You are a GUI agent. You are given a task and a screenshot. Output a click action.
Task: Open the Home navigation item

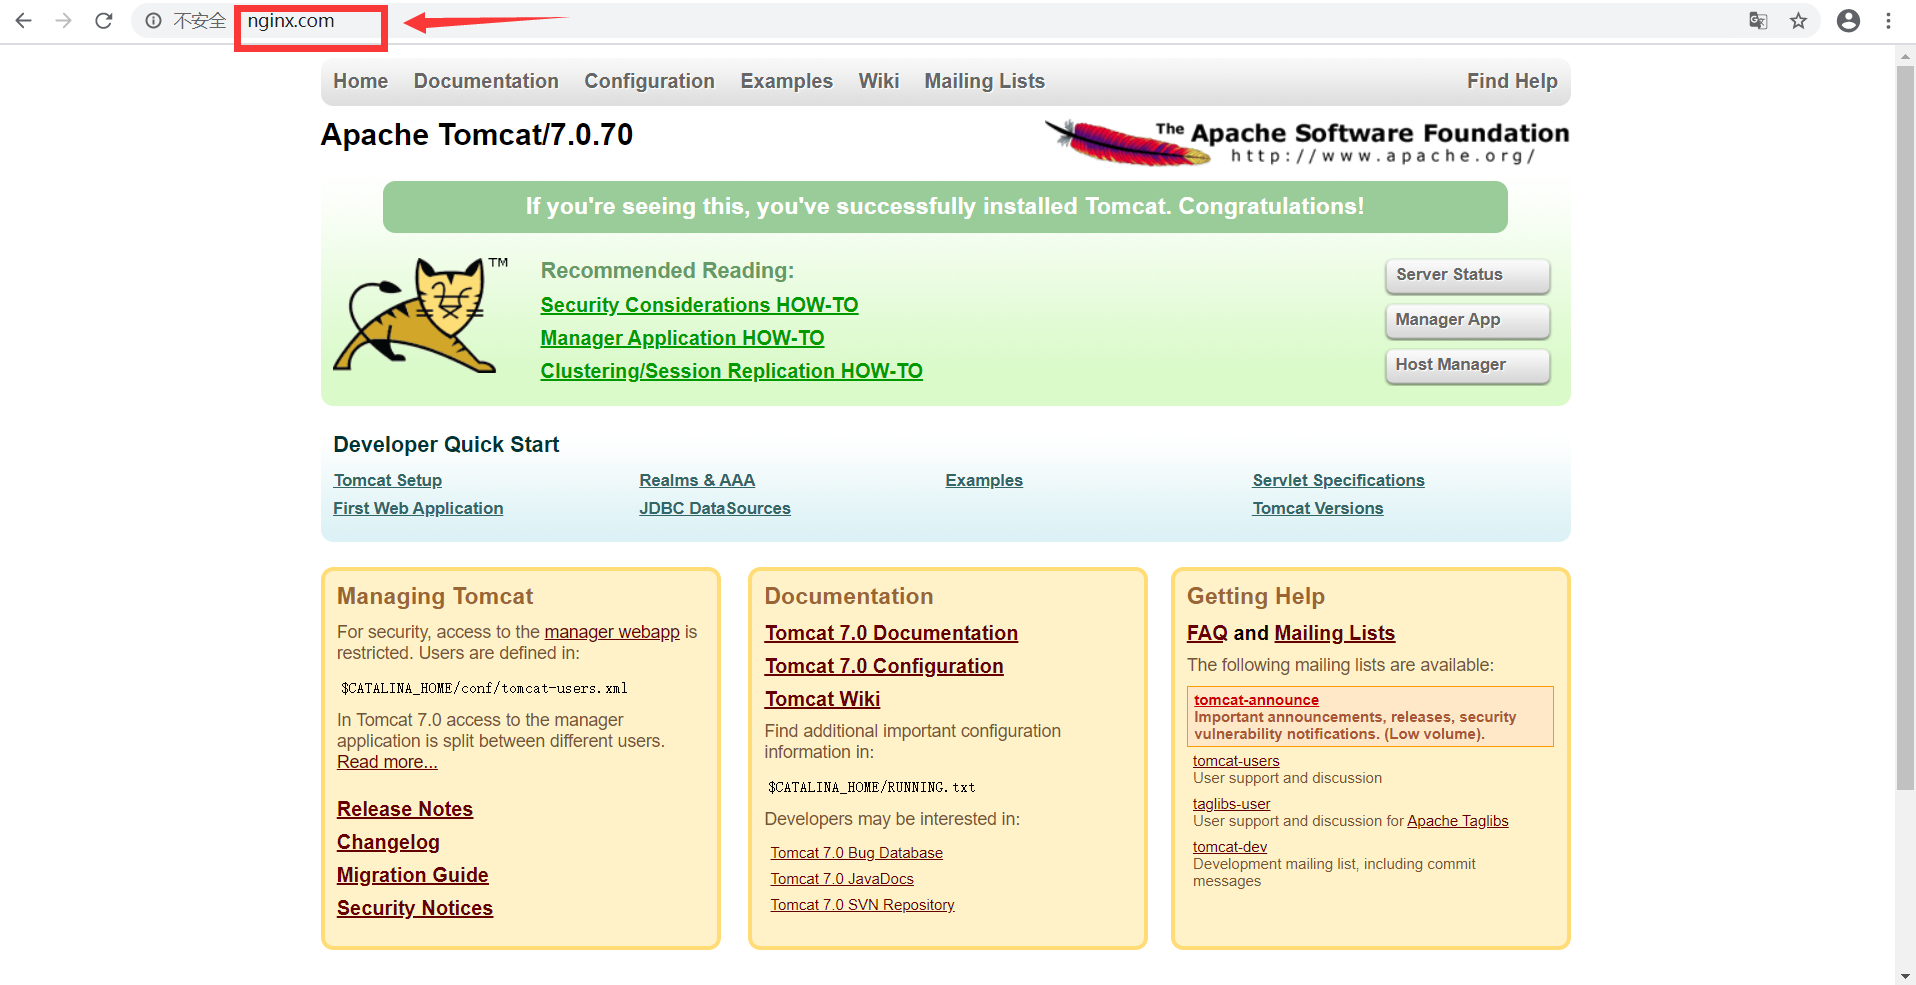point(360,81)
